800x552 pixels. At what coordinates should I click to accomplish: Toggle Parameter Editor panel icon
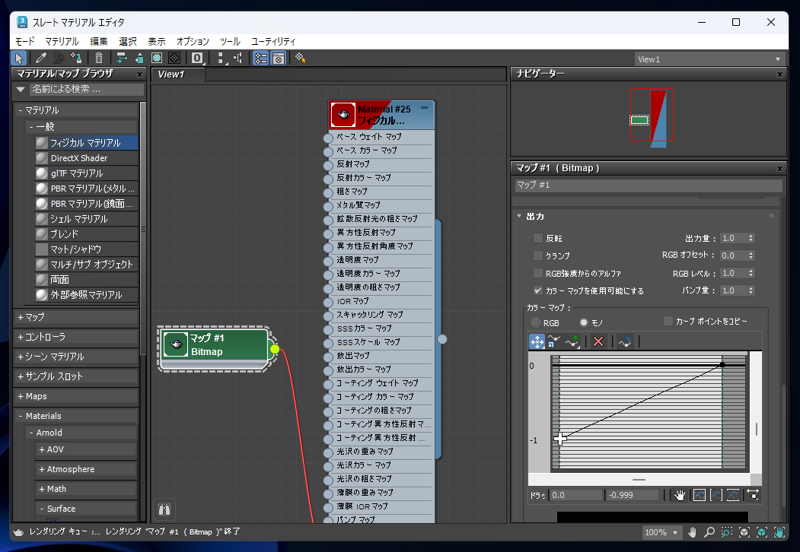point(278,58)
